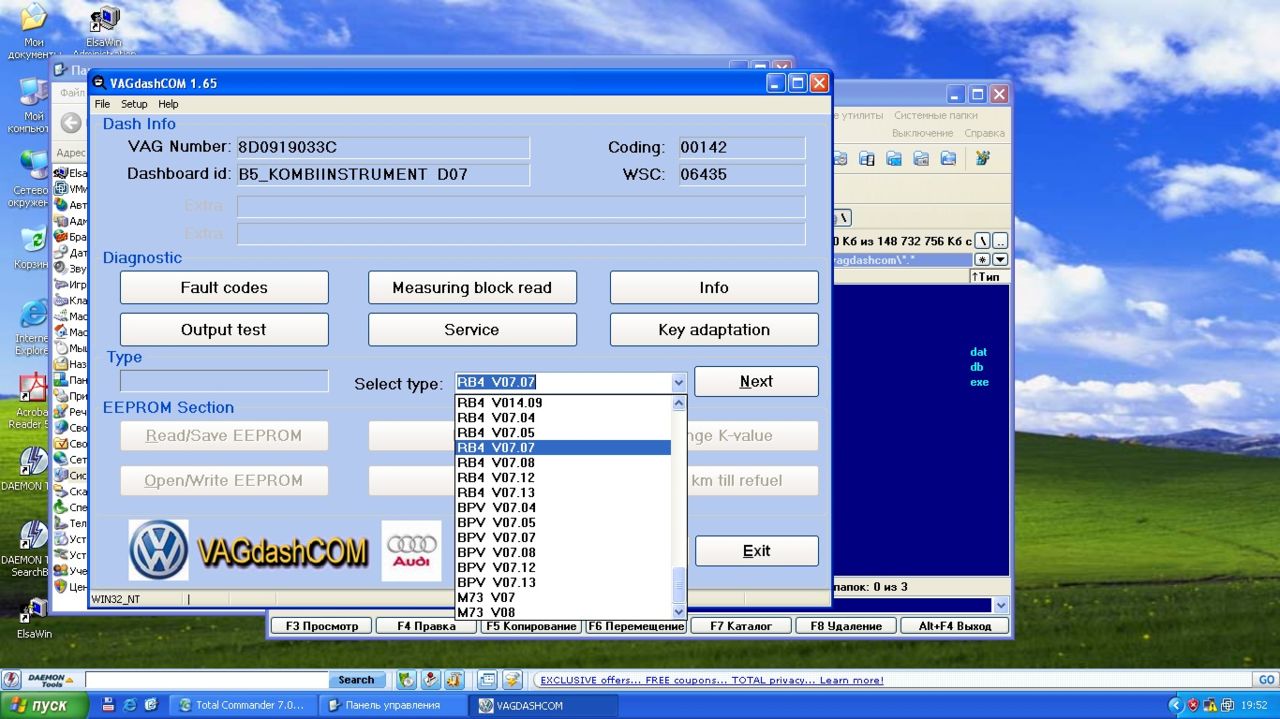Click the Volkswagen logo in VAGdashCOM
Image resolution: width=1280 pixels, height=719 pixels.
[158, 550]
